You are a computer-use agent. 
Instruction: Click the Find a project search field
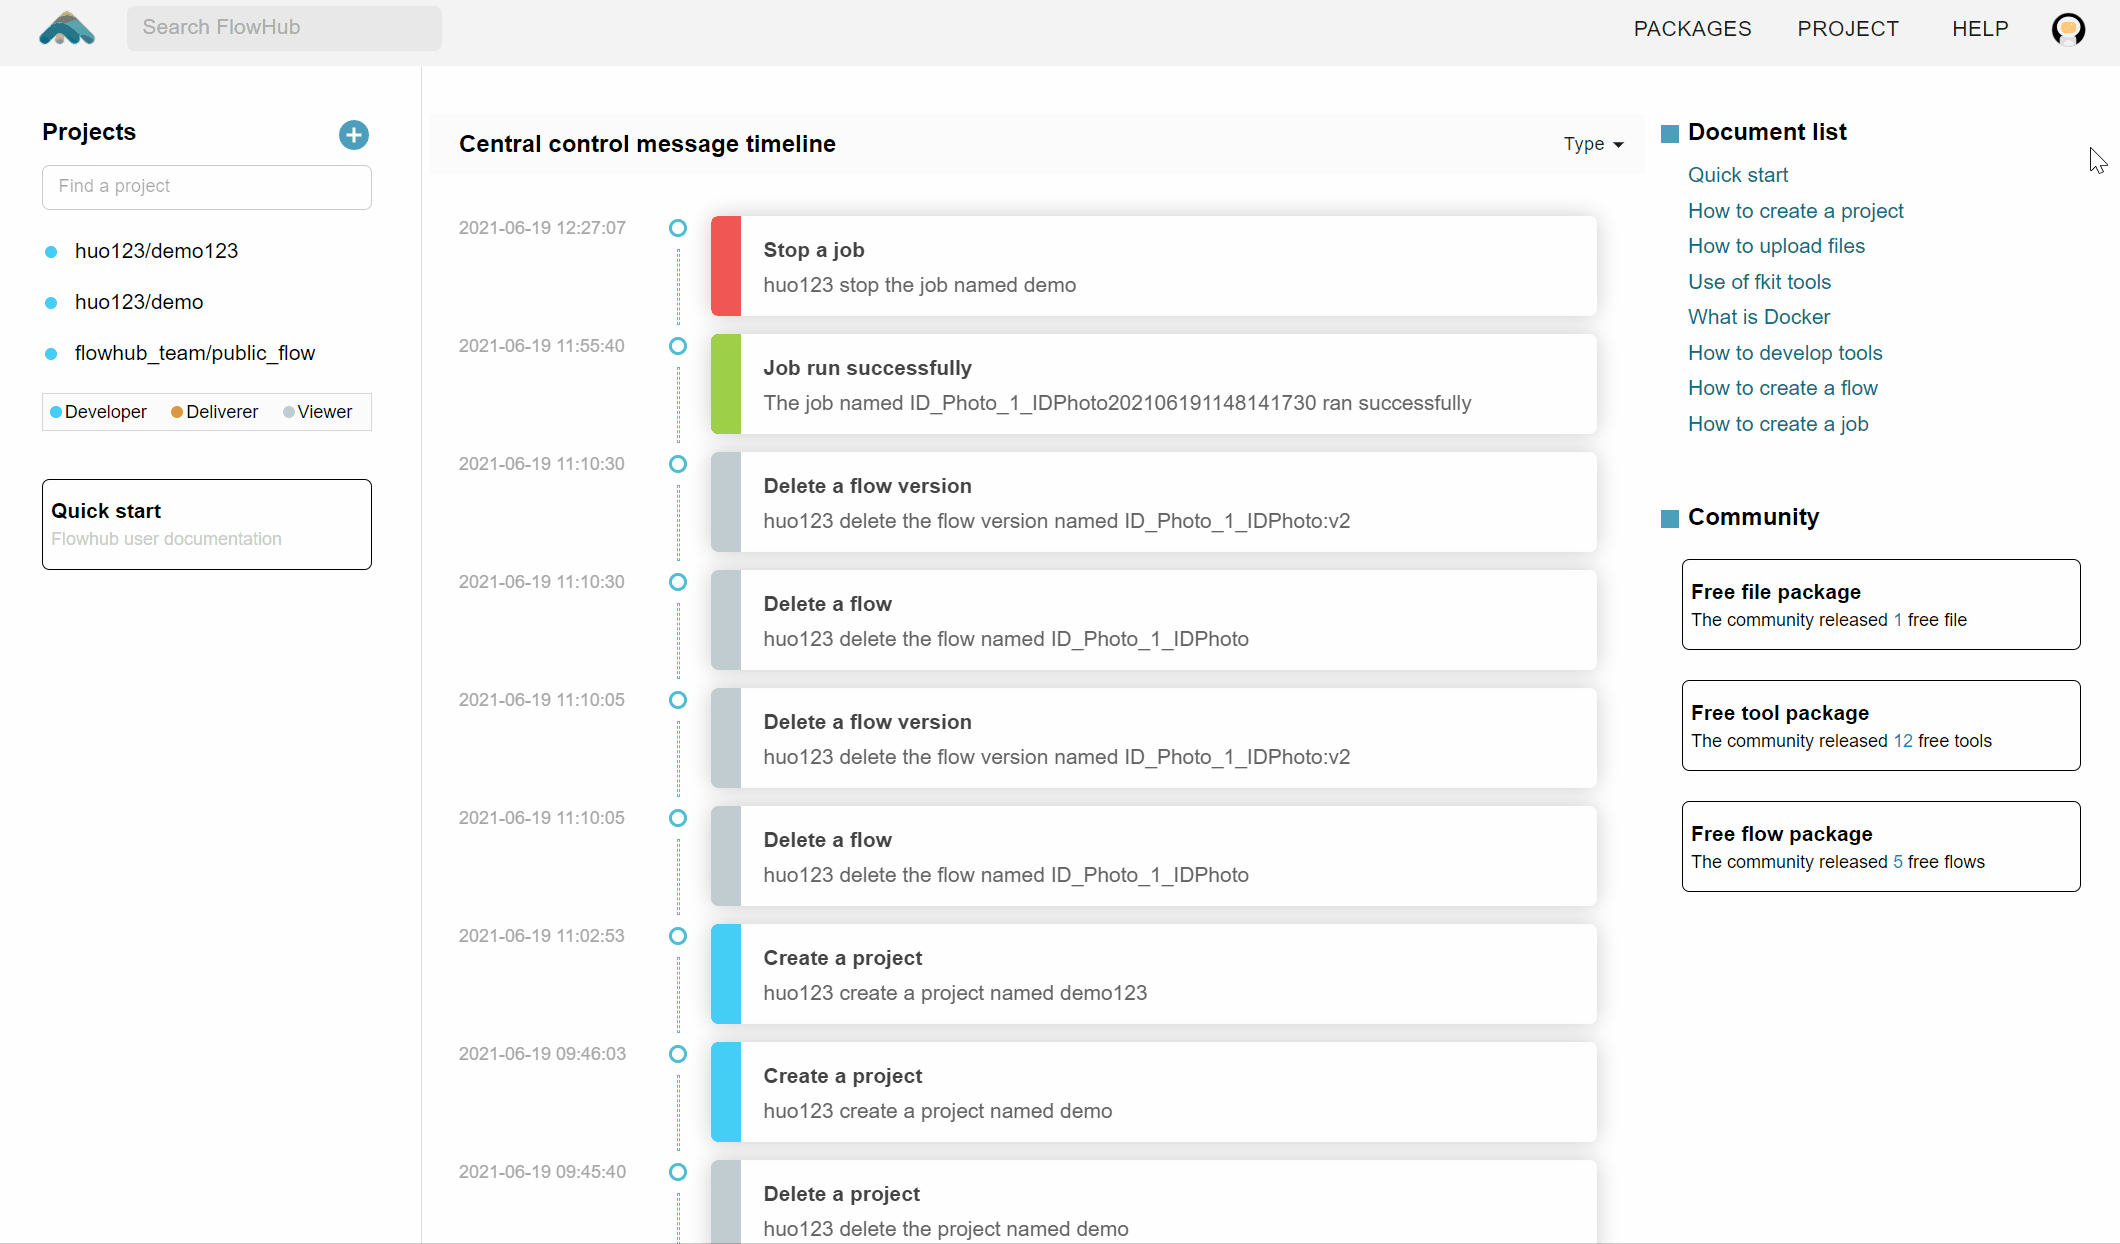click(x=206, y=187)
